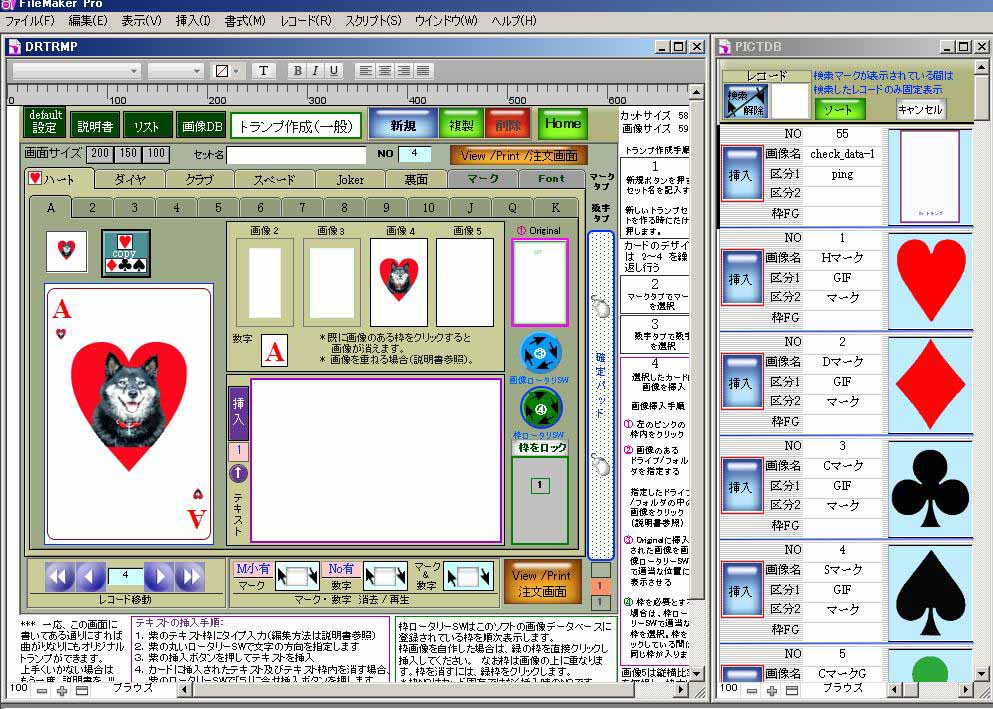Click the 新規 button
The height and width of the screenshot is (709, 993).
pyautogui.click(x=403, y=124)
